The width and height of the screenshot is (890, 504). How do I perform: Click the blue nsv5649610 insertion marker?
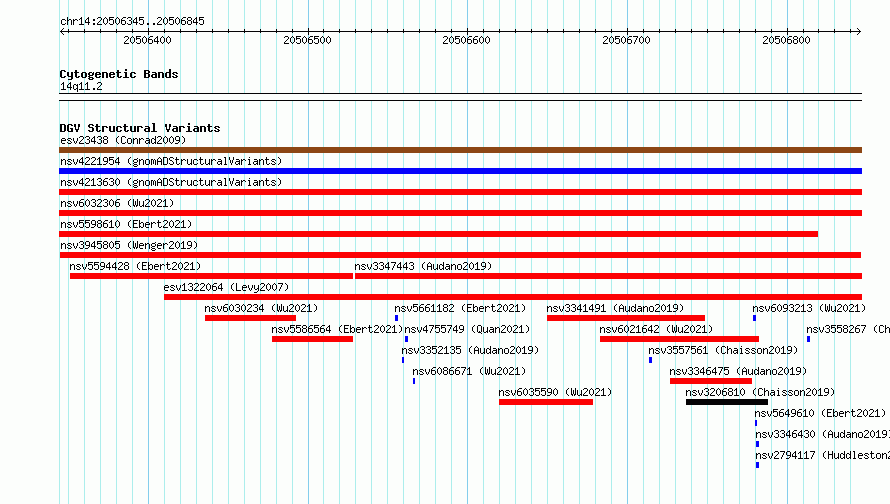(756, 423)
